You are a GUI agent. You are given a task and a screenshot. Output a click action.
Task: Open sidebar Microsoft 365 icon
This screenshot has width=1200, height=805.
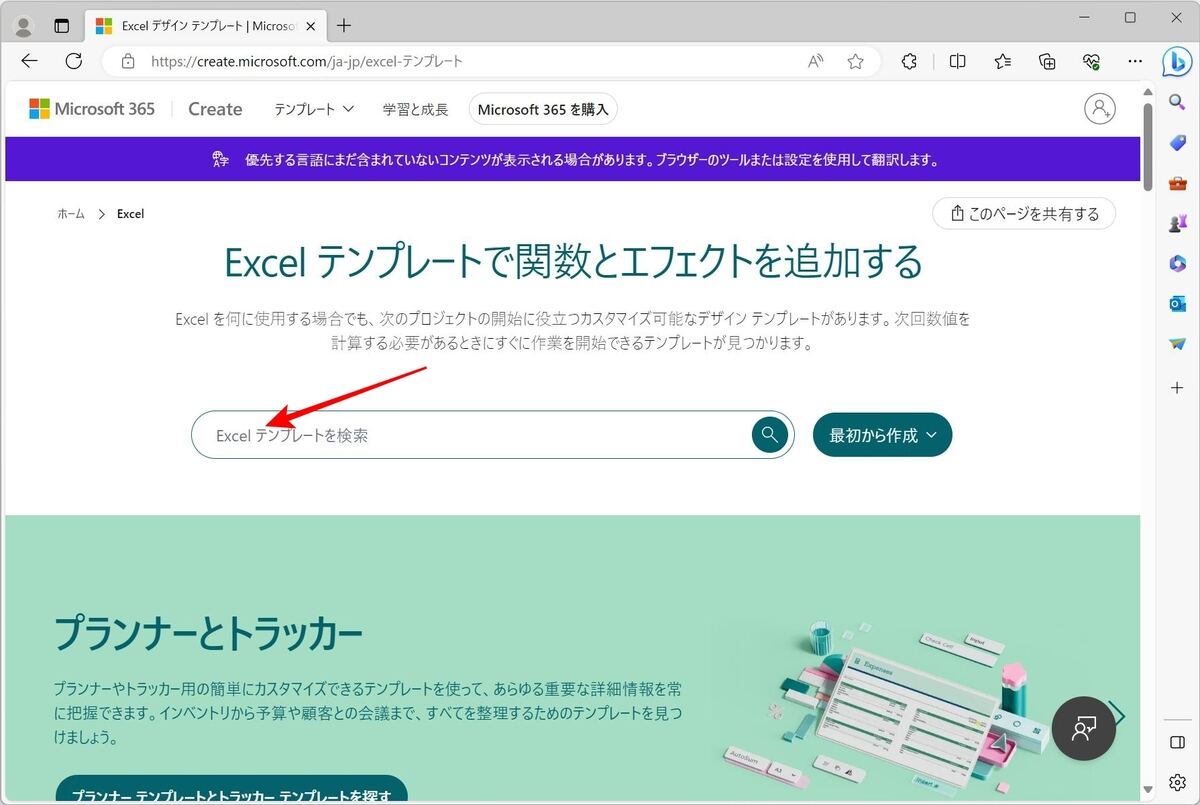(1177, 263)
